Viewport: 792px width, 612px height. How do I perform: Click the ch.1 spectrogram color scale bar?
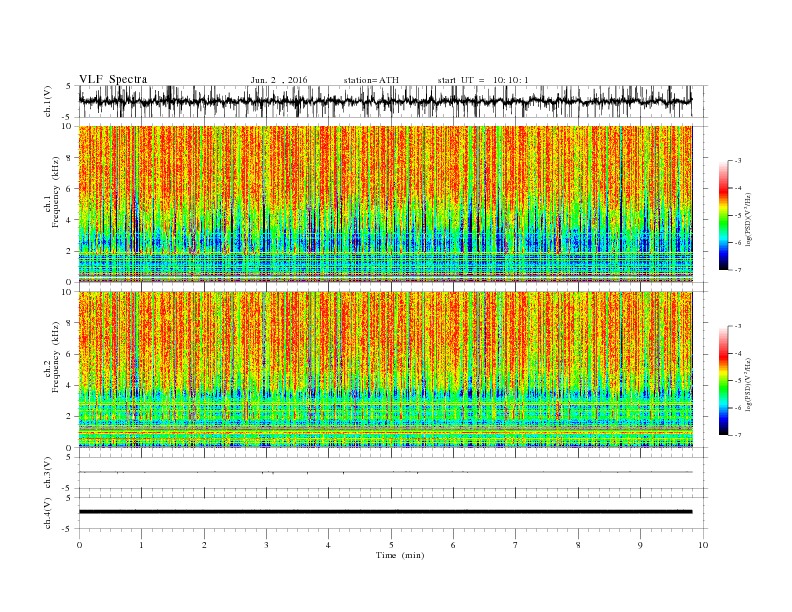click(723, 215)
